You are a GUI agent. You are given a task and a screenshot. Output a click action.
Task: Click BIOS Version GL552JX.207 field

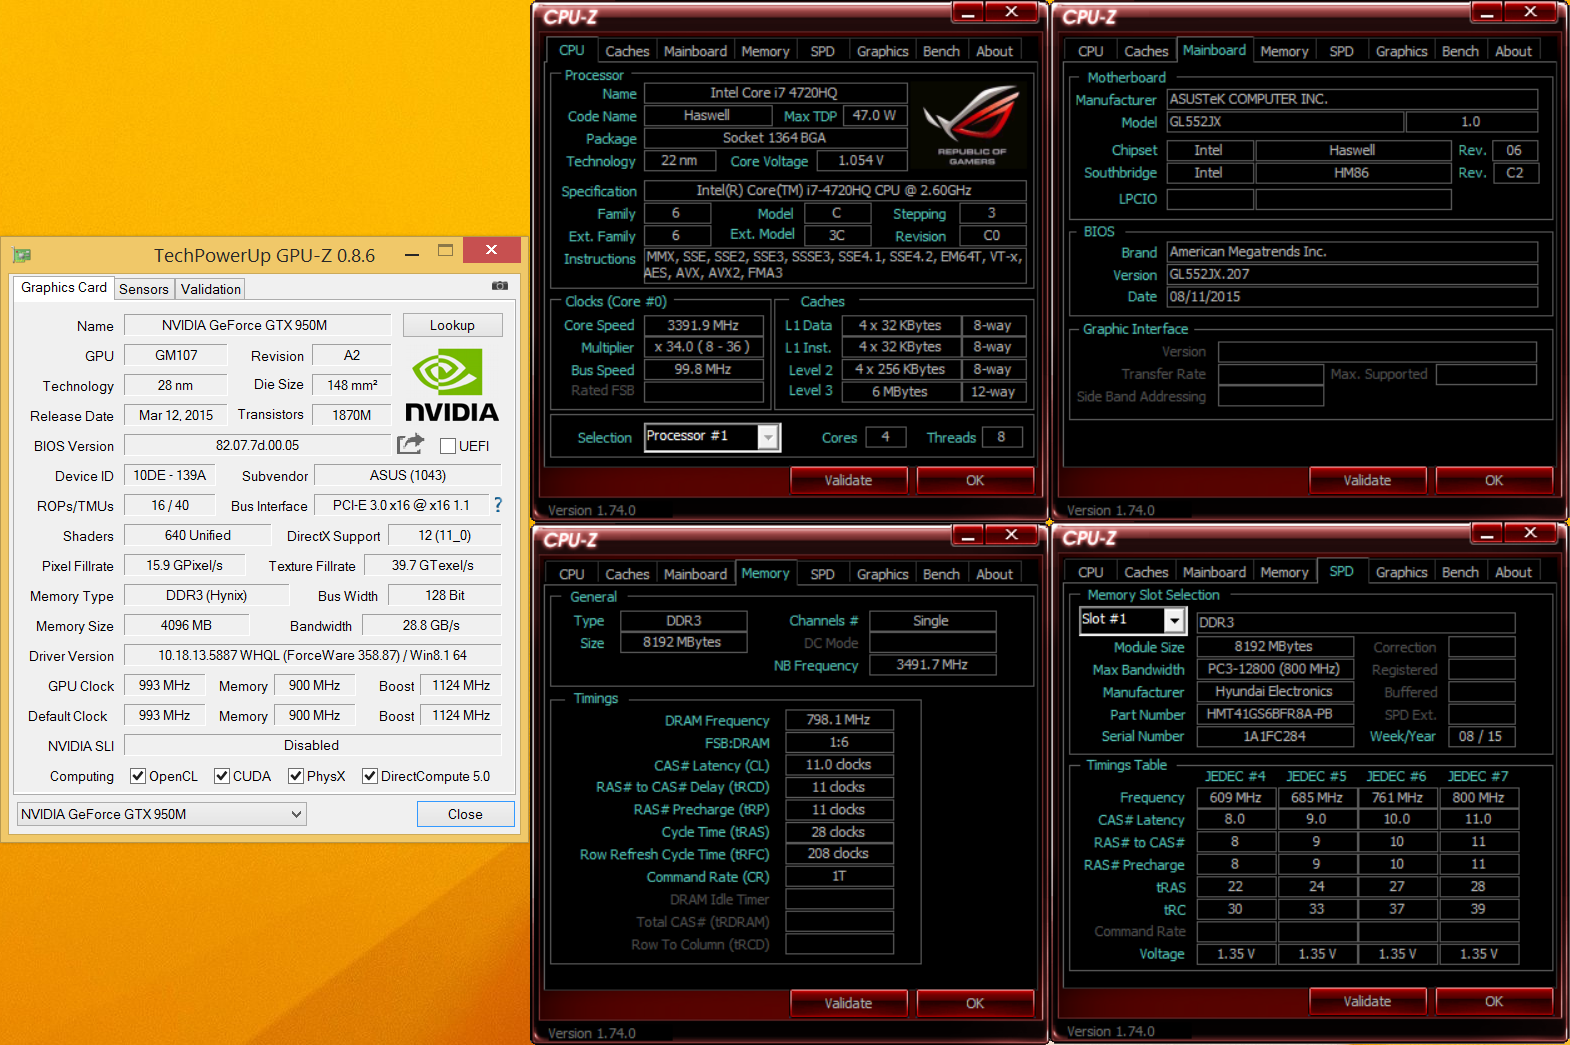[x=1352, y=274]
